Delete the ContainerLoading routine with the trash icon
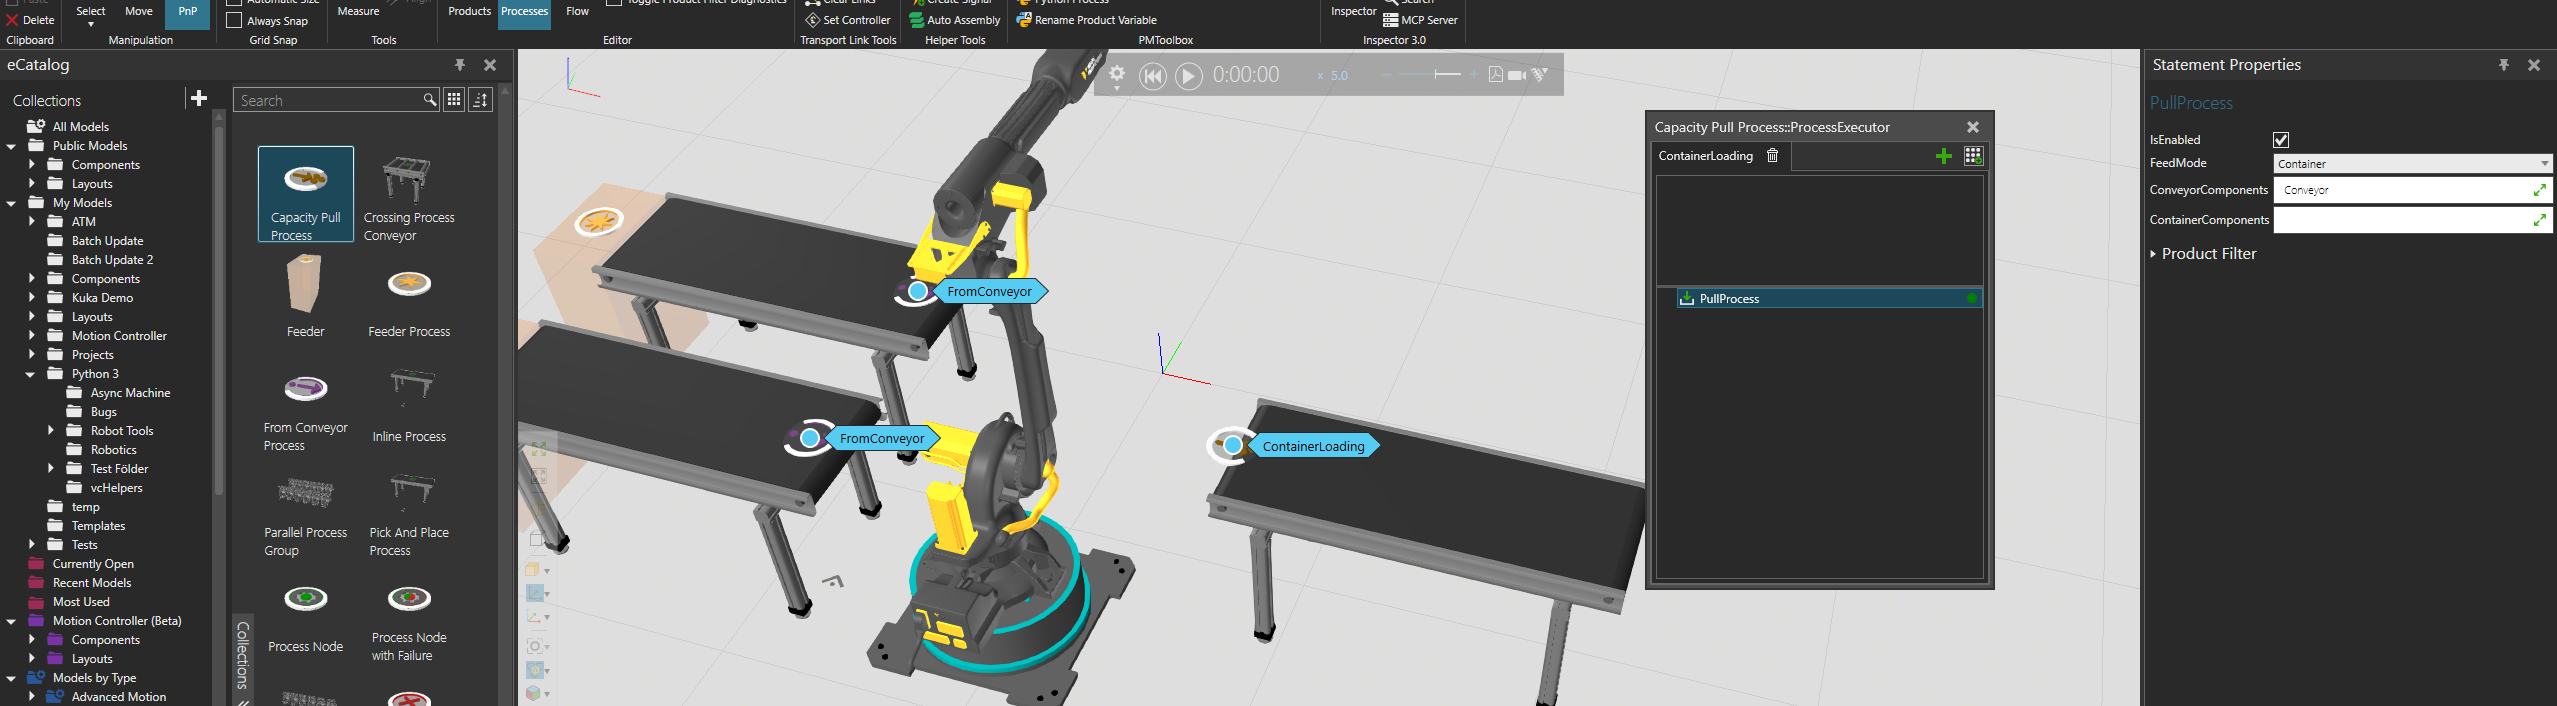The width and height of the screenshot is (2557, 706). tap(1772, 156)
